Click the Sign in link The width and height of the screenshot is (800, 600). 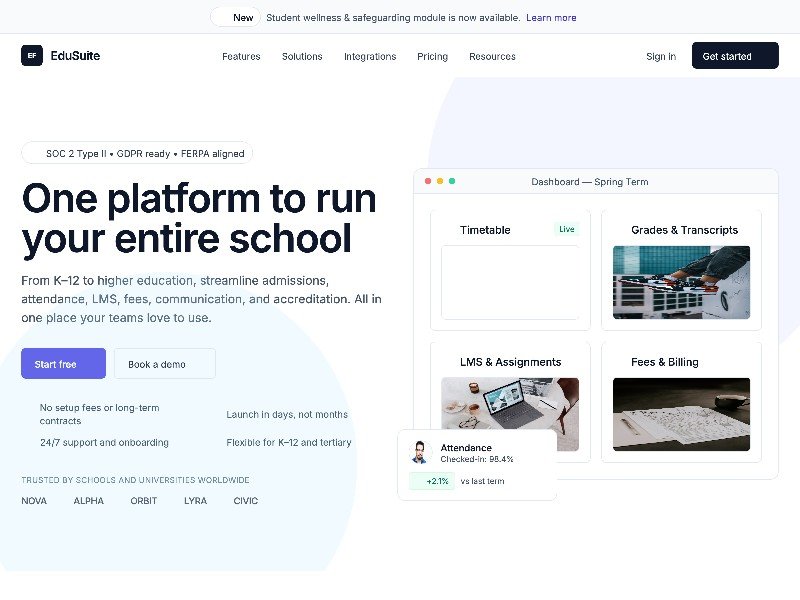tap(660, 57)
